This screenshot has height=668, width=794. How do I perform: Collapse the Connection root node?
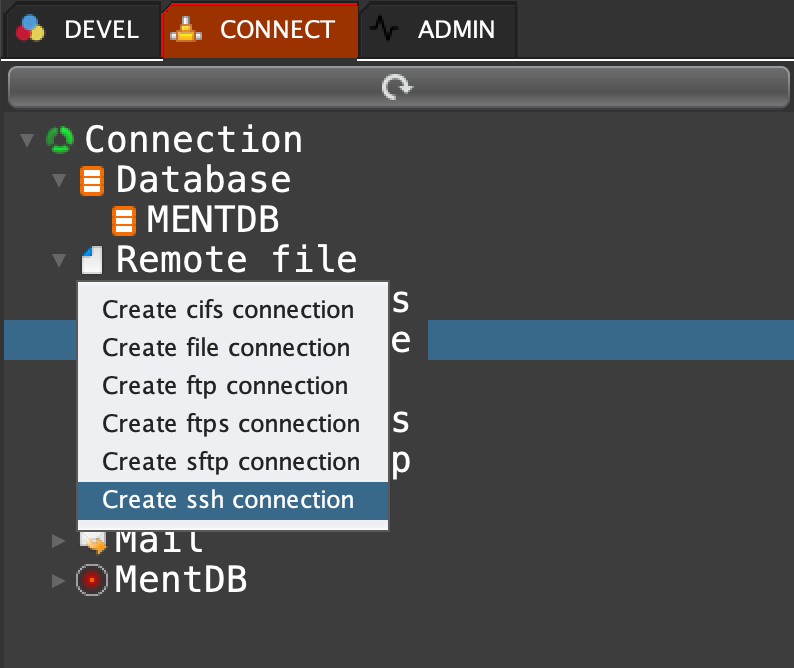coord(27,140)
